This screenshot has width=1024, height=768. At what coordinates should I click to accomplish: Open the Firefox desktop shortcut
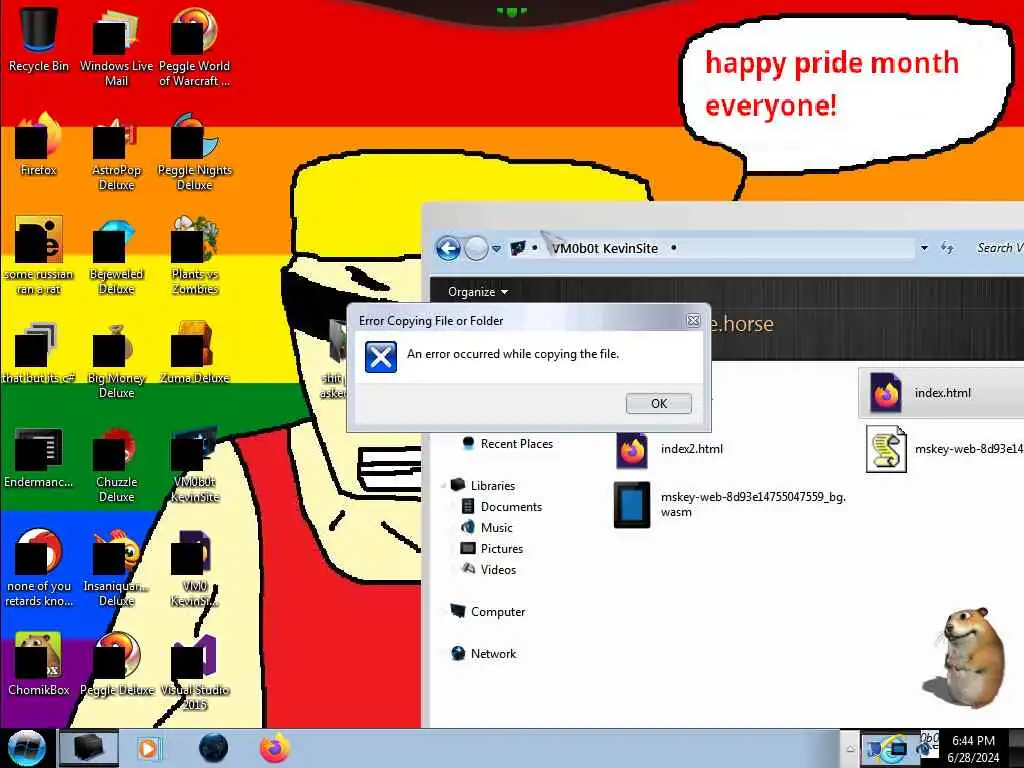39,145
